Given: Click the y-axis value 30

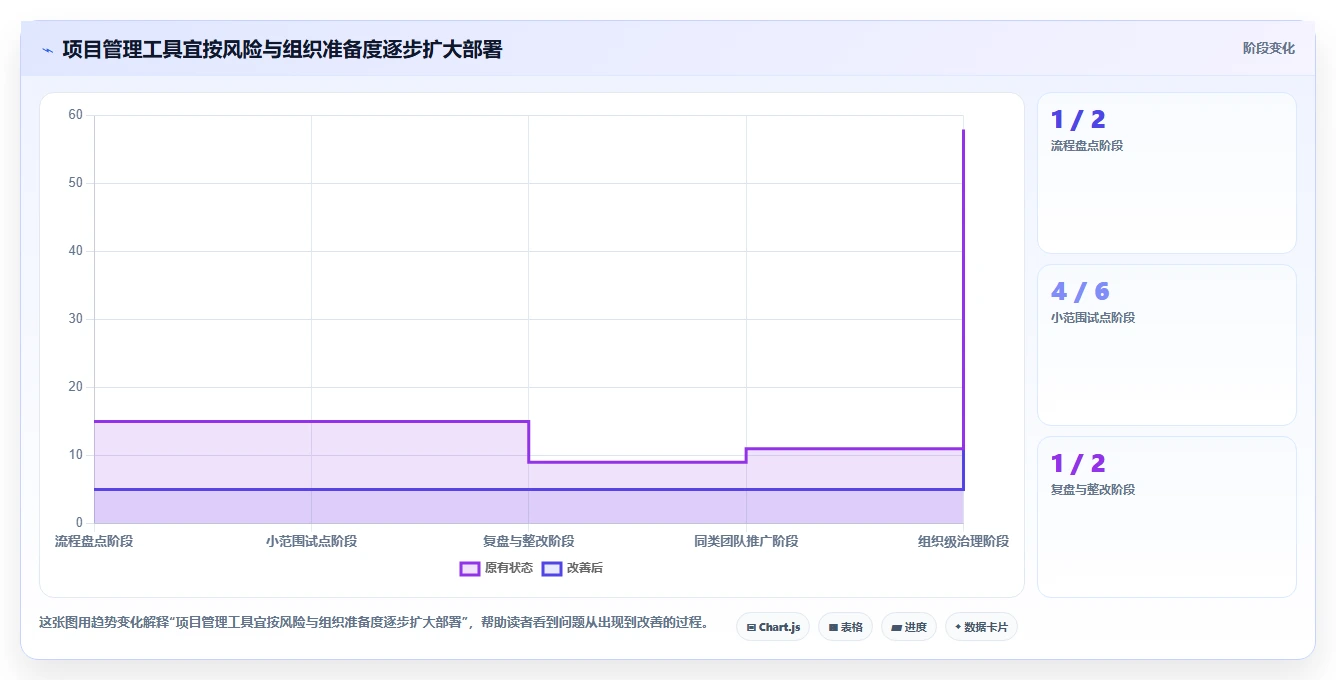Looking at the screenshot, I should click(x=75, y=319).
